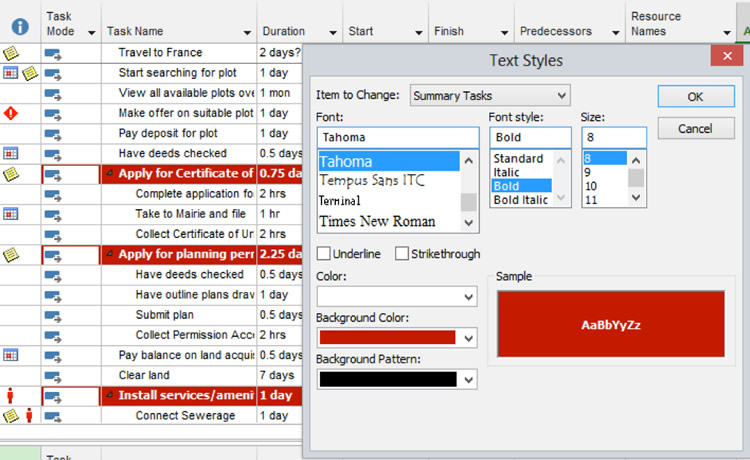The height and width of the screenshot is (460, 750).
Task: Enable the Underline checkbox
Action: coord(324,254)
